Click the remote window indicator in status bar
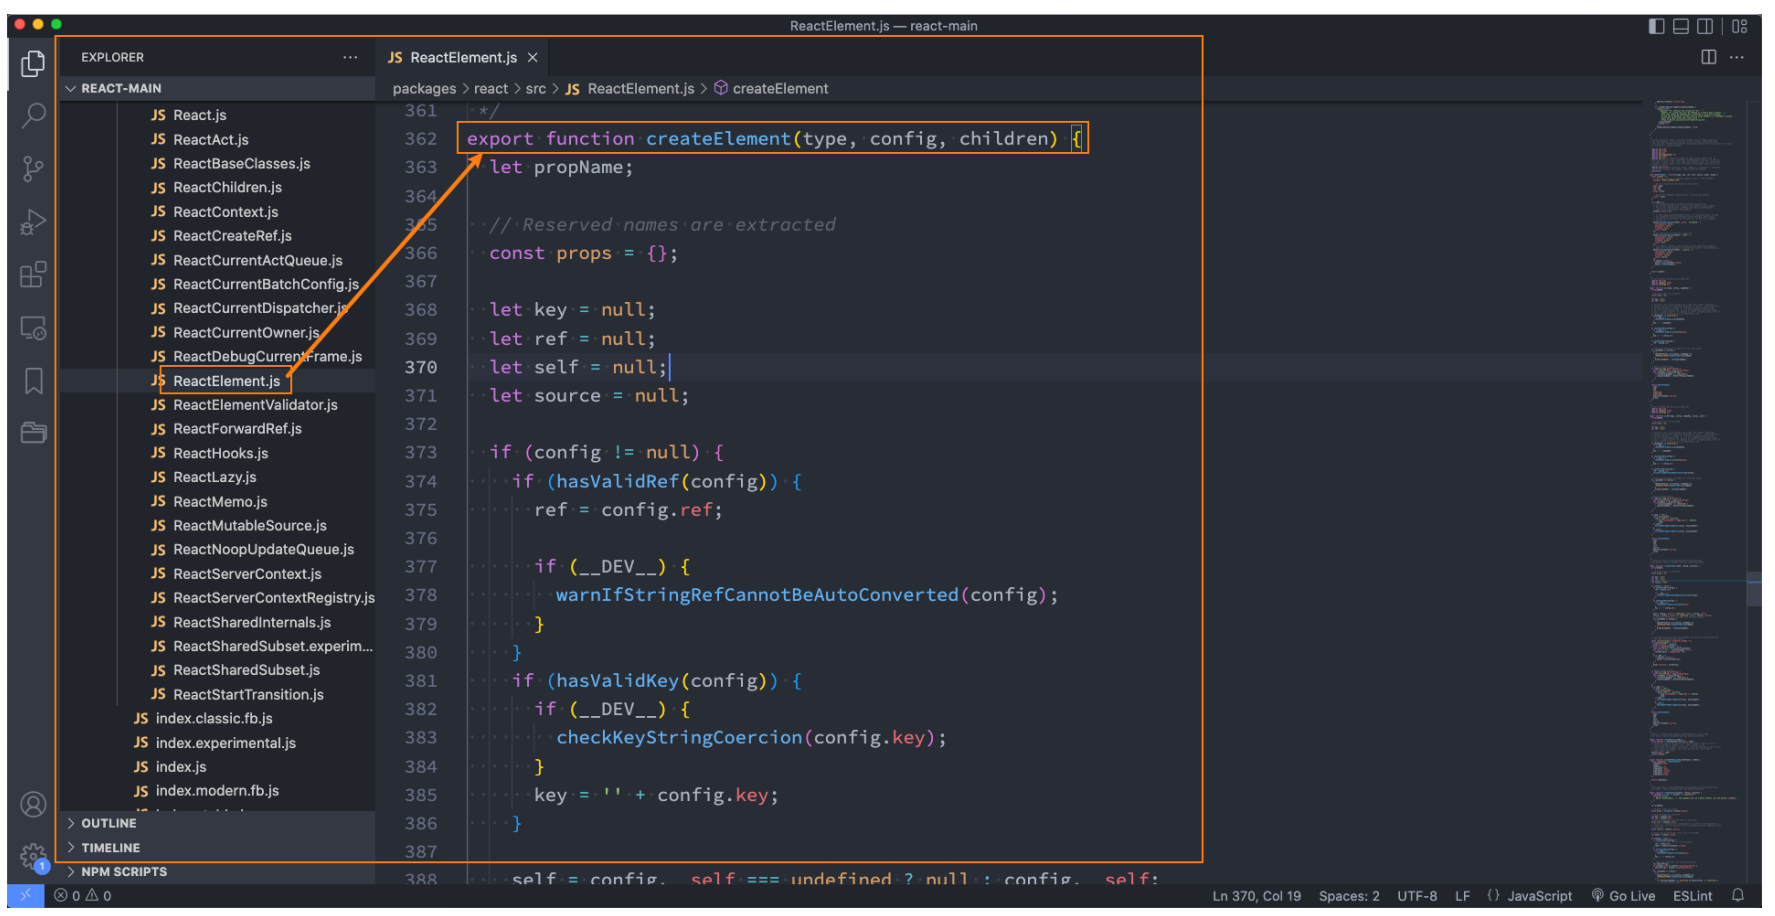 (x=25, y=896)
